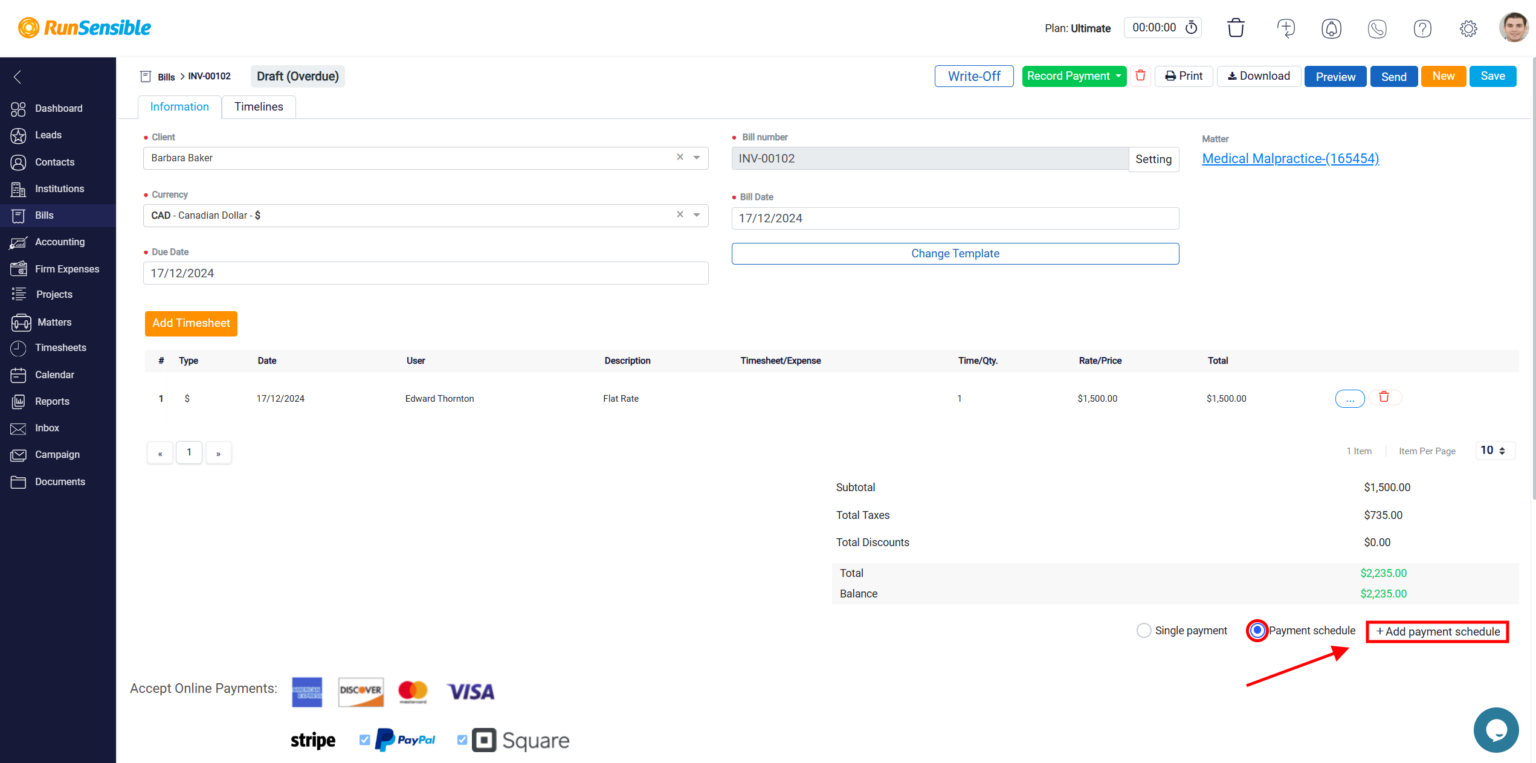Click the Preview button

(x=1335, y=76)
